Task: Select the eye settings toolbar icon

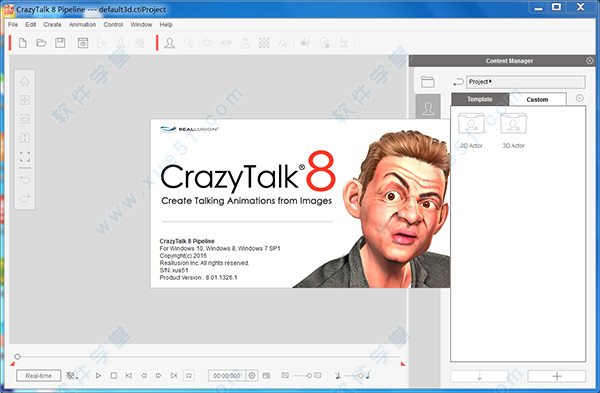Action: click(x=207, y=43)
